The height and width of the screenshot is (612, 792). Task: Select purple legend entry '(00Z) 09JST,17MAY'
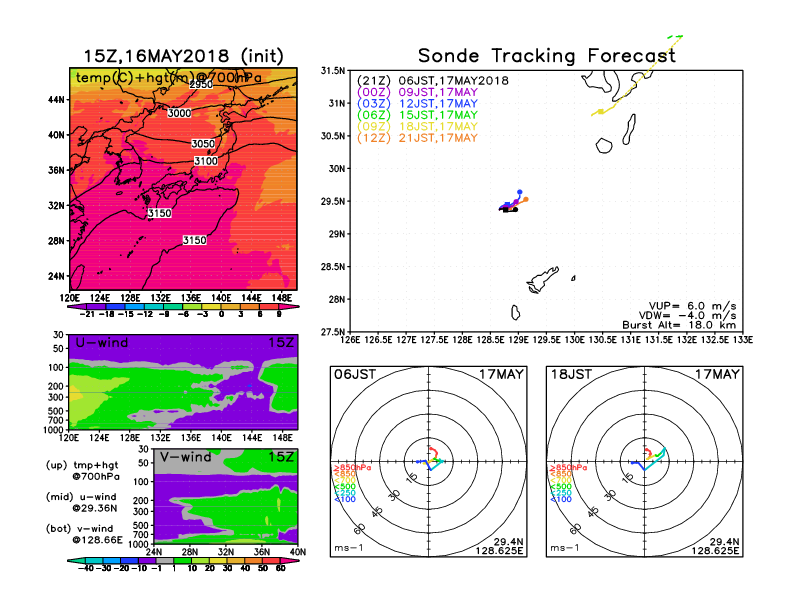click(x=417, y=92)
